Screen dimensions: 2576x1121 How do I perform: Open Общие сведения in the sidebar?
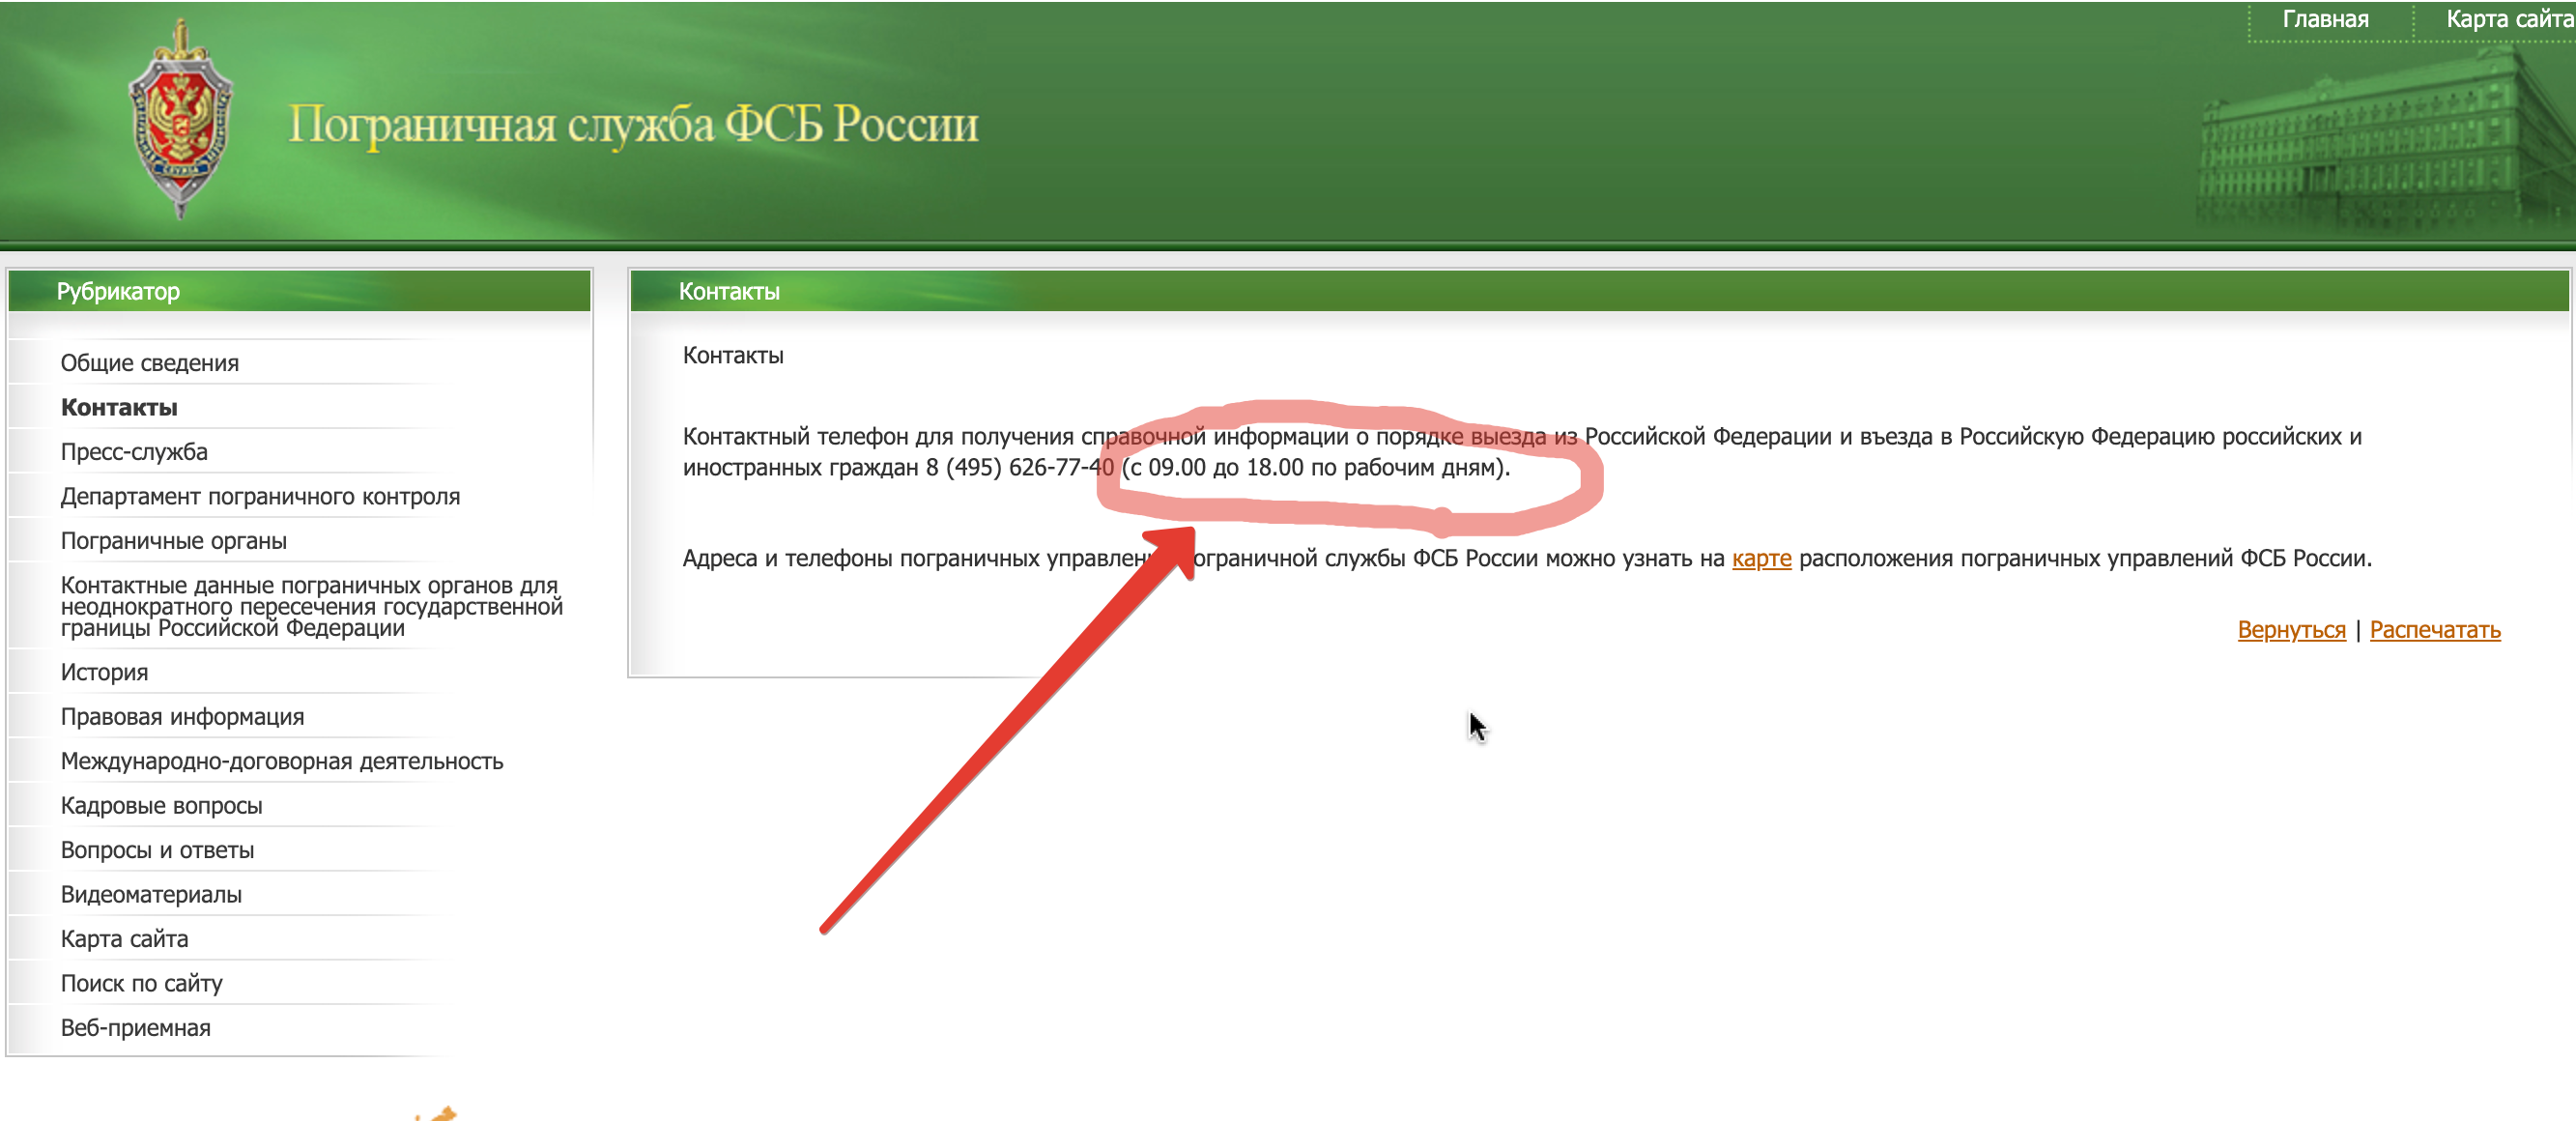(x=150, y=363)
